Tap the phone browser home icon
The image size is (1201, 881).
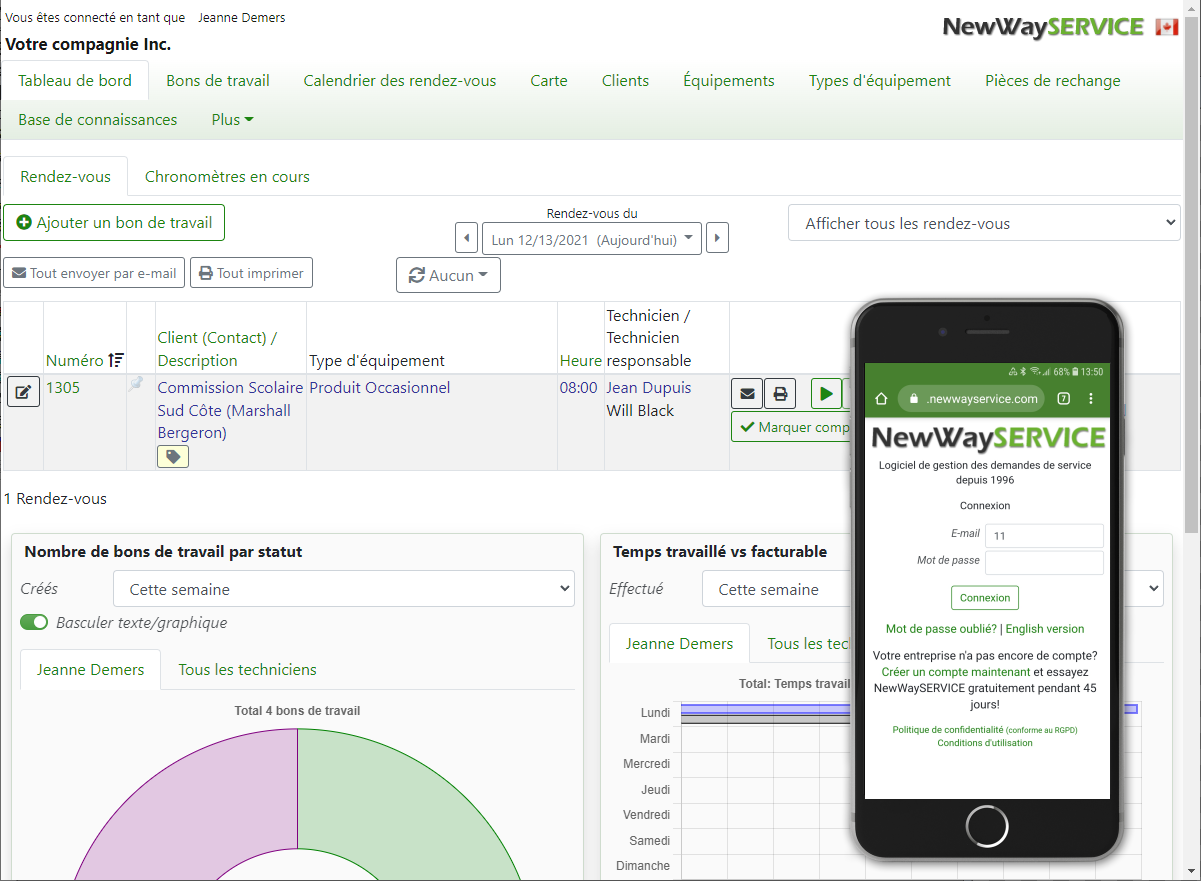pos(881,398)
